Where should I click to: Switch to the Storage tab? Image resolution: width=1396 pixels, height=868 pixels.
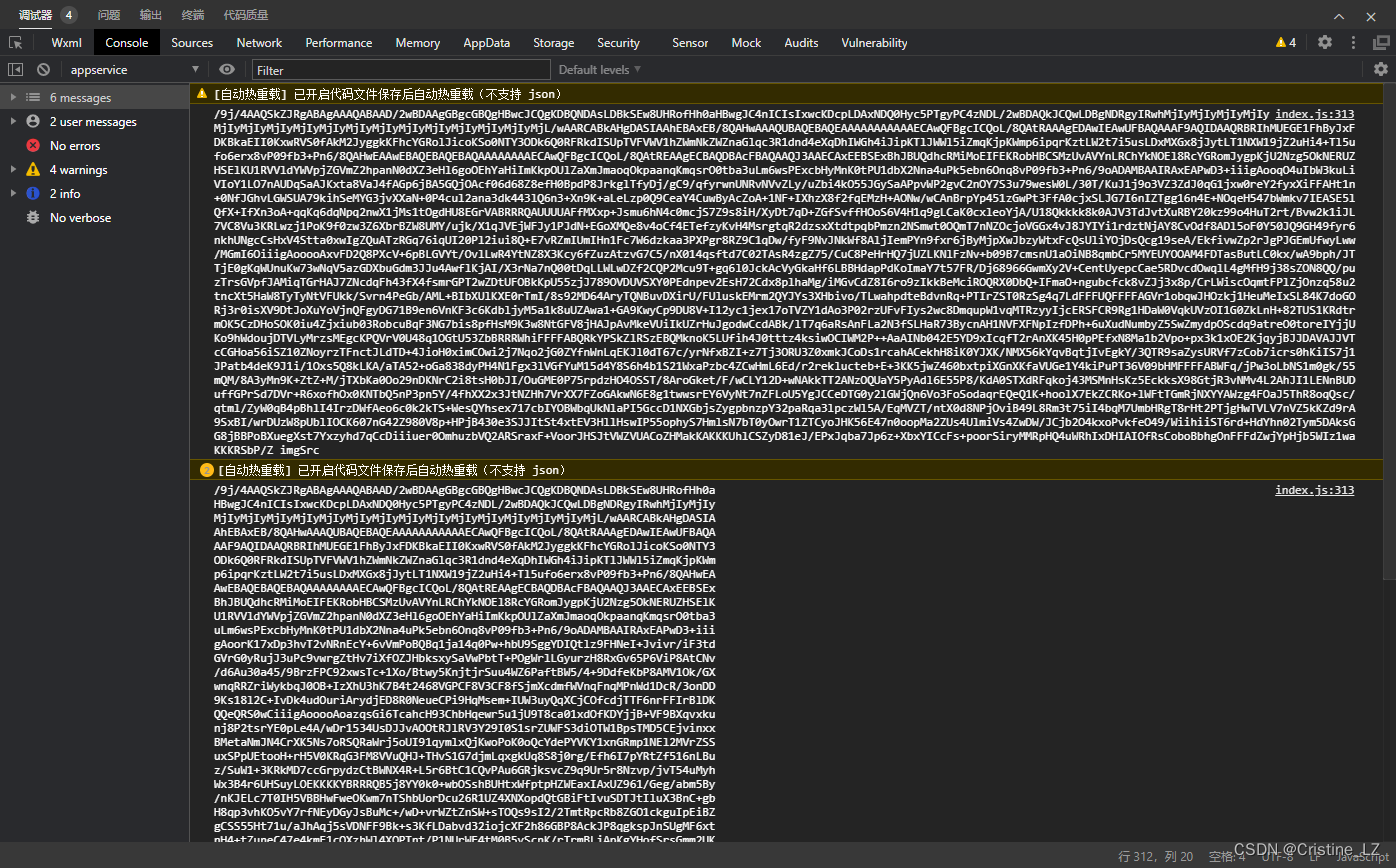pos(554,43)
